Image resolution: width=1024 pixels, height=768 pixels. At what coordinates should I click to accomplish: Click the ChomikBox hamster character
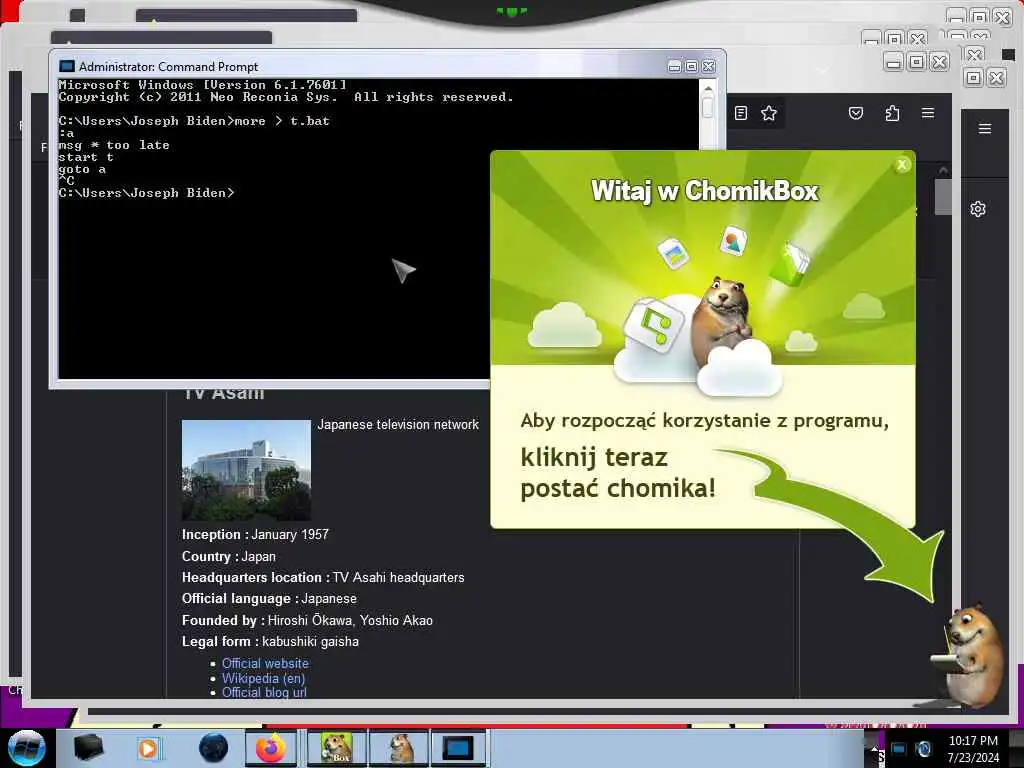972,655
